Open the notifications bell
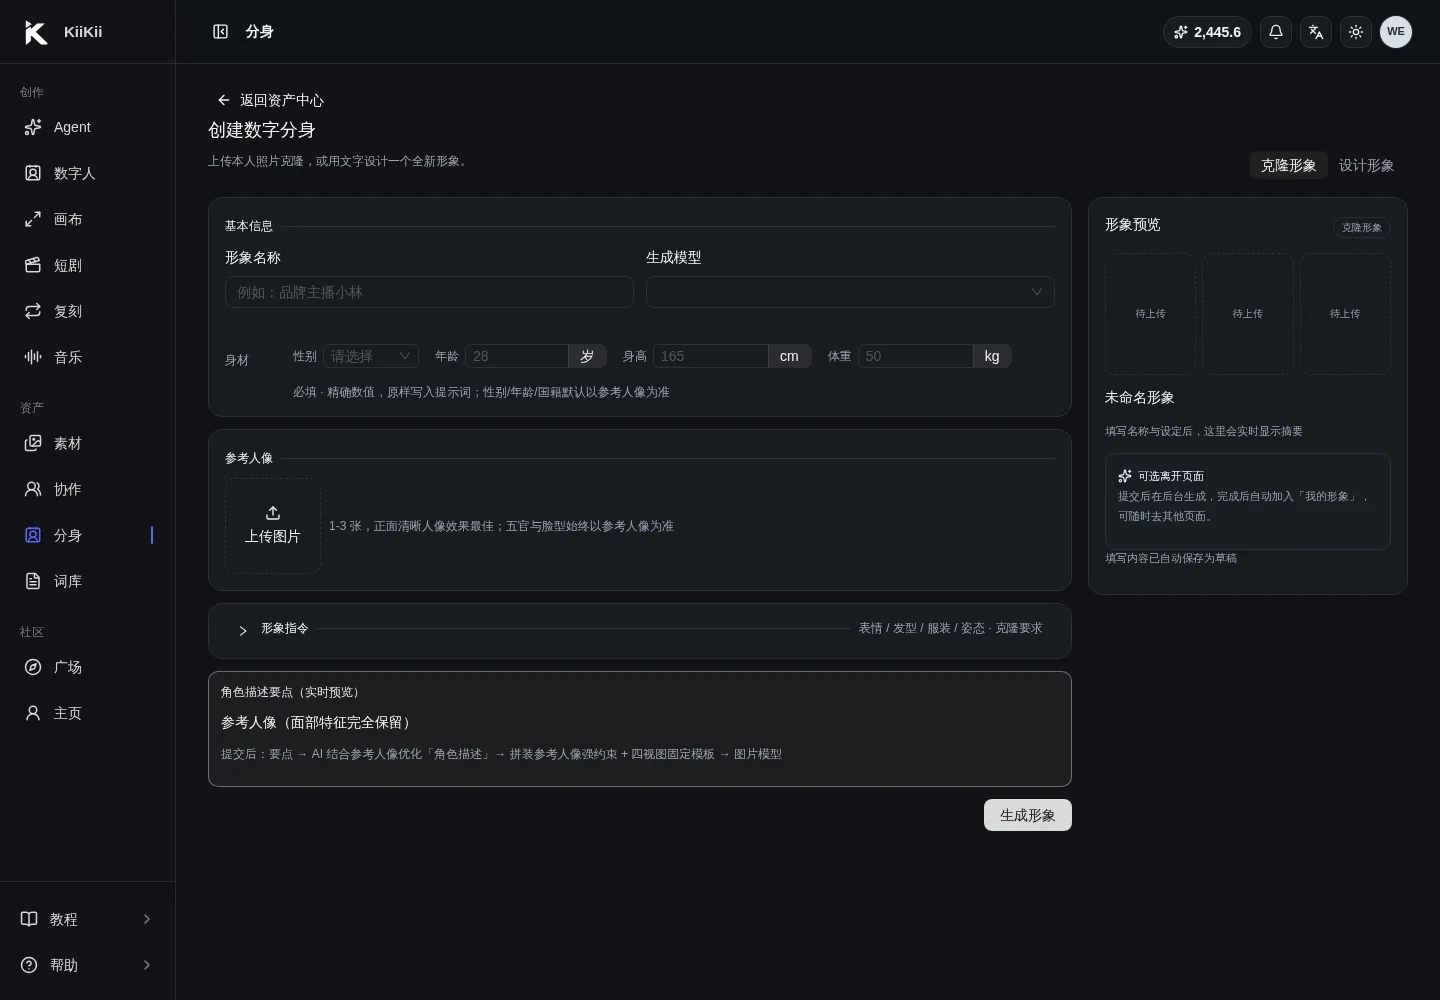This screenshot has width=1440, height=1000. pyautogui.click(x=1276, y=32)
